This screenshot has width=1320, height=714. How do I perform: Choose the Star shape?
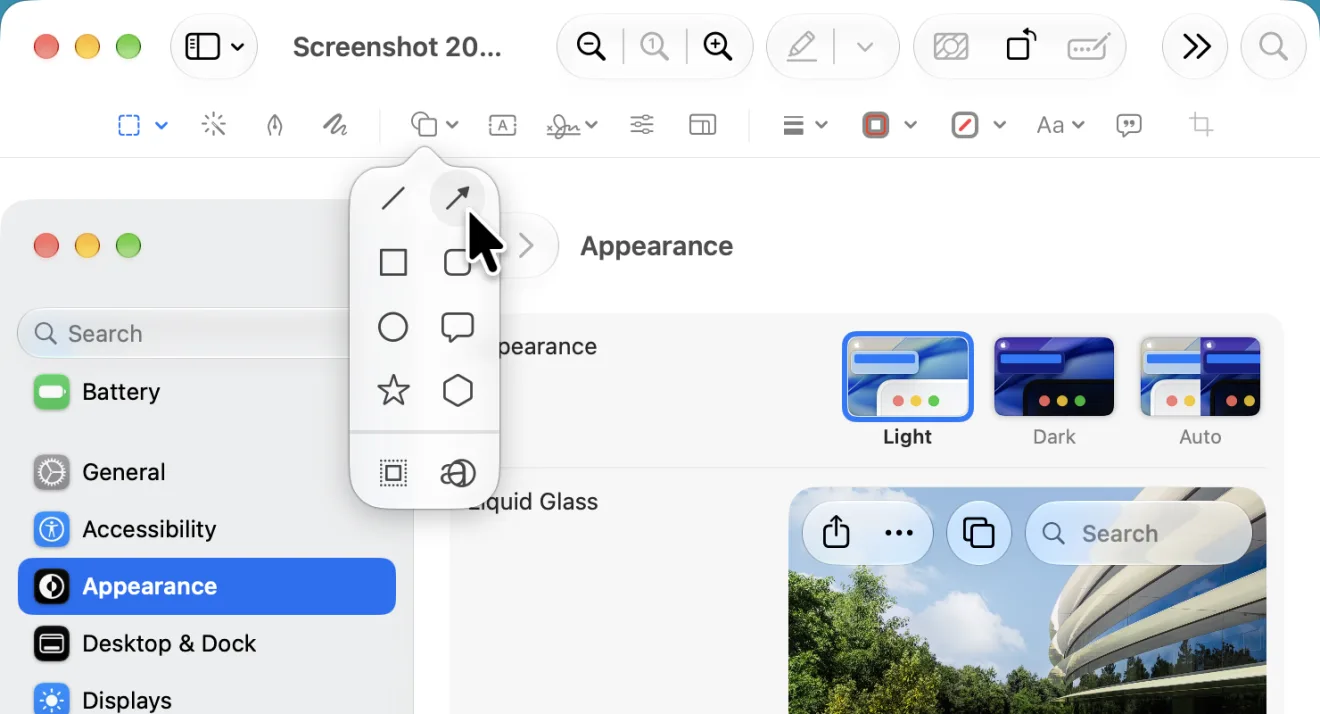pos(393,390)
